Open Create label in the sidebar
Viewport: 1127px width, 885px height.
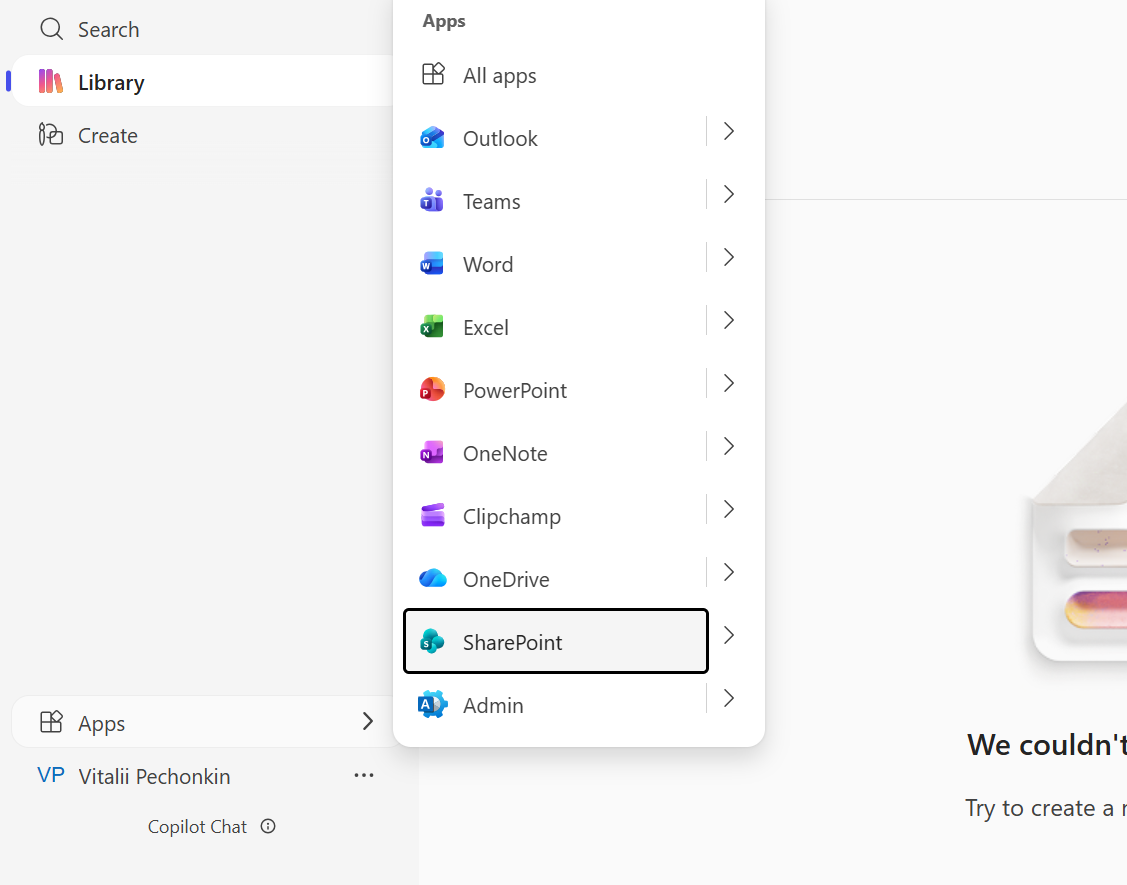point(108,135)
